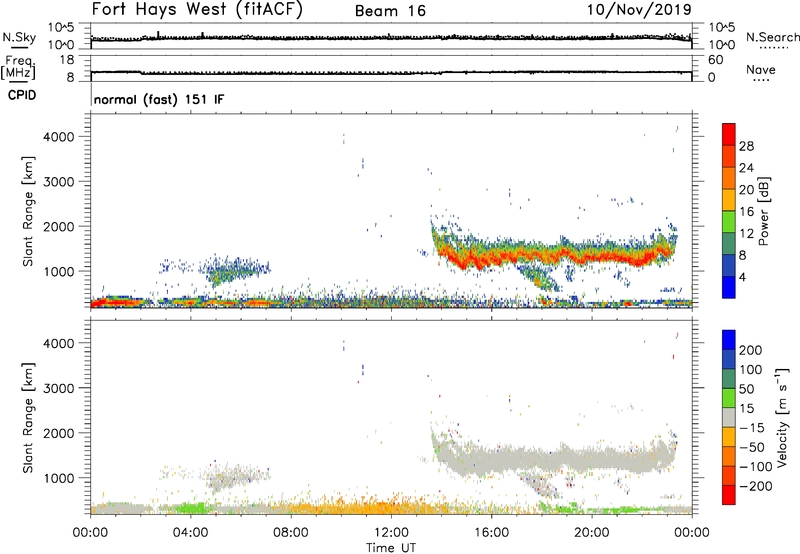Select the "normal (fast) 151 IF" text

pyautogui.click(x=159, y=99)
